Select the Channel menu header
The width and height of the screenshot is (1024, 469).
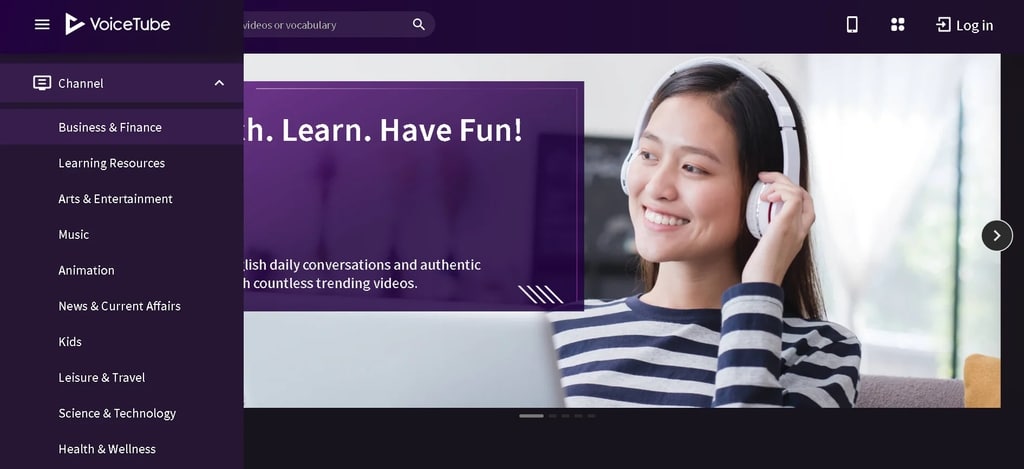pyautogui.click(x=121, y=83)
